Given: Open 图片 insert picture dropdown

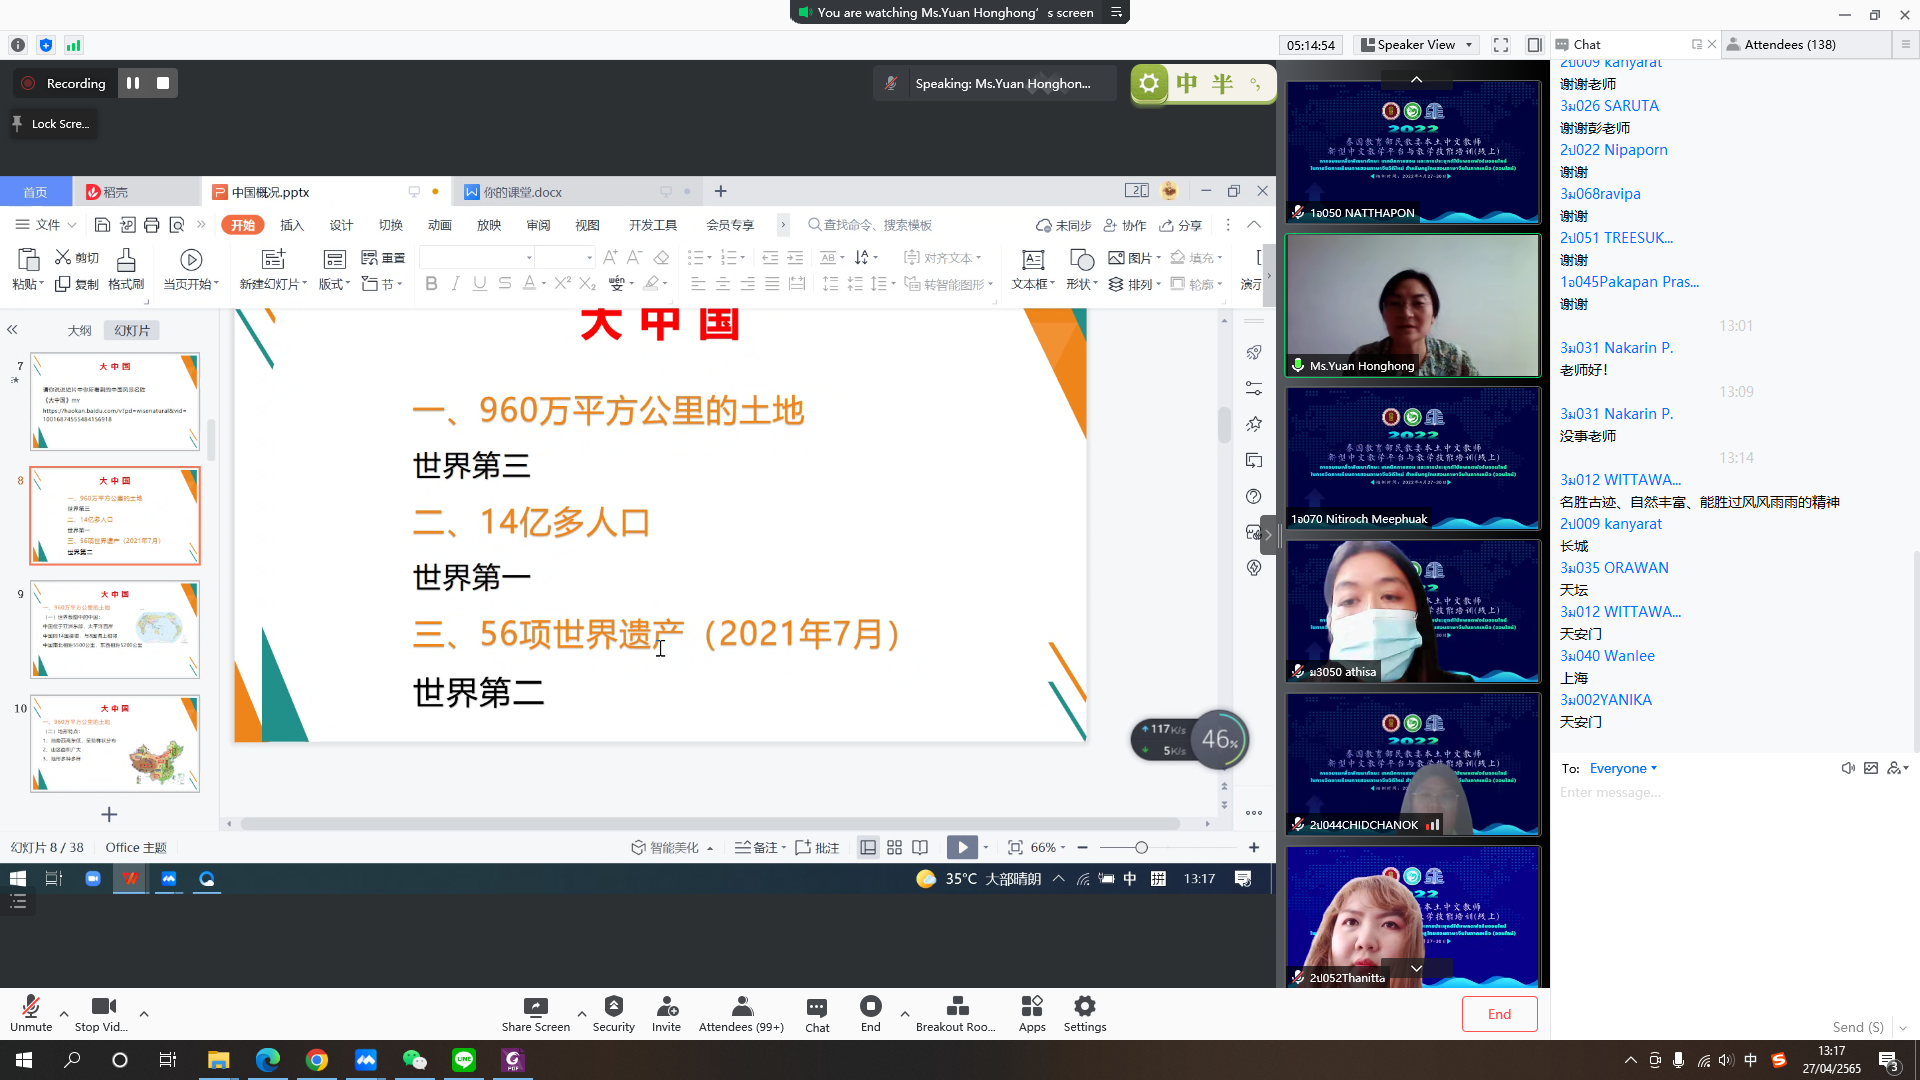Looking at the screenshot, I should pos(1135,258).
